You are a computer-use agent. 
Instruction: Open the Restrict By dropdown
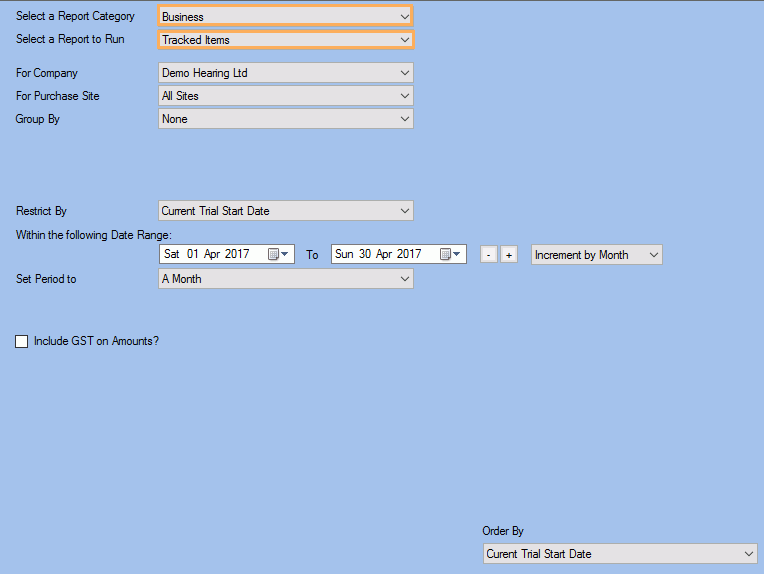click(x=286, y=210)
